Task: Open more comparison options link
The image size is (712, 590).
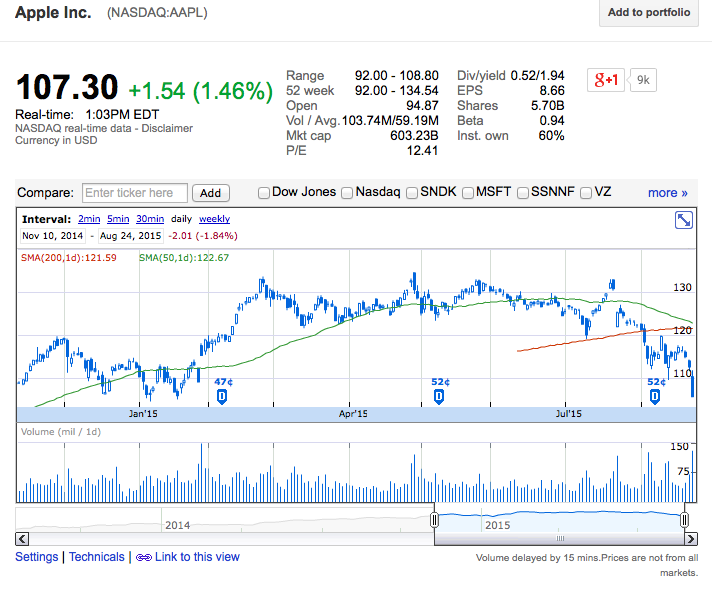Action: (668, 193)
